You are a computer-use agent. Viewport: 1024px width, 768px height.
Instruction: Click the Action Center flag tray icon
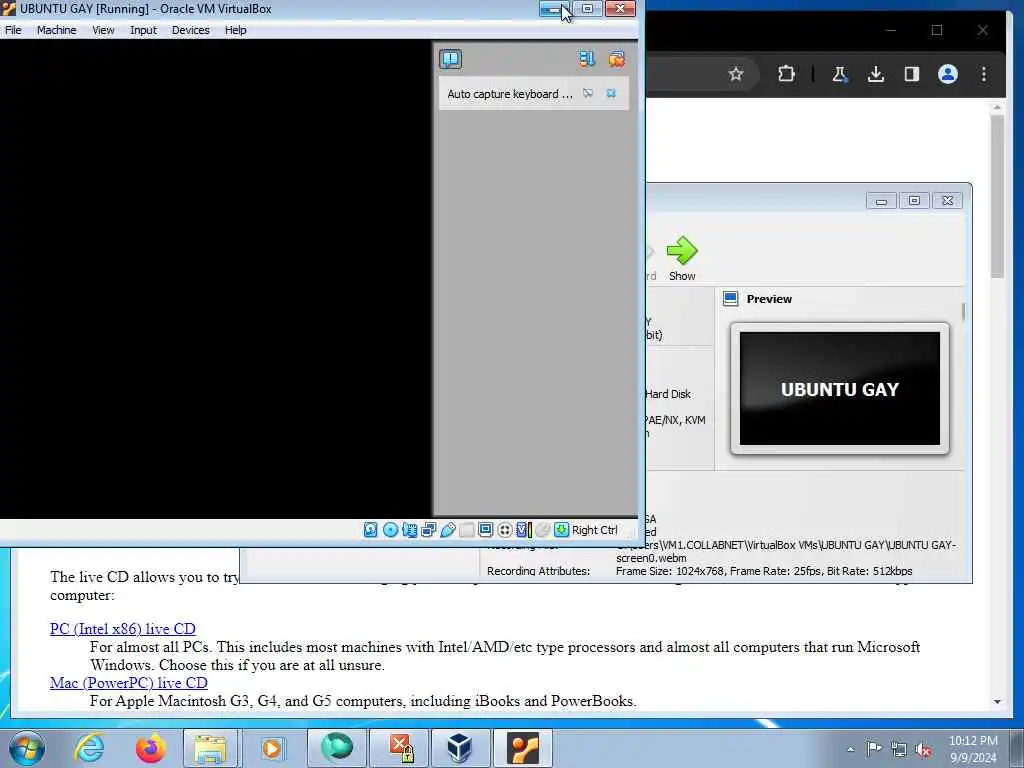[x=874, y=748]
